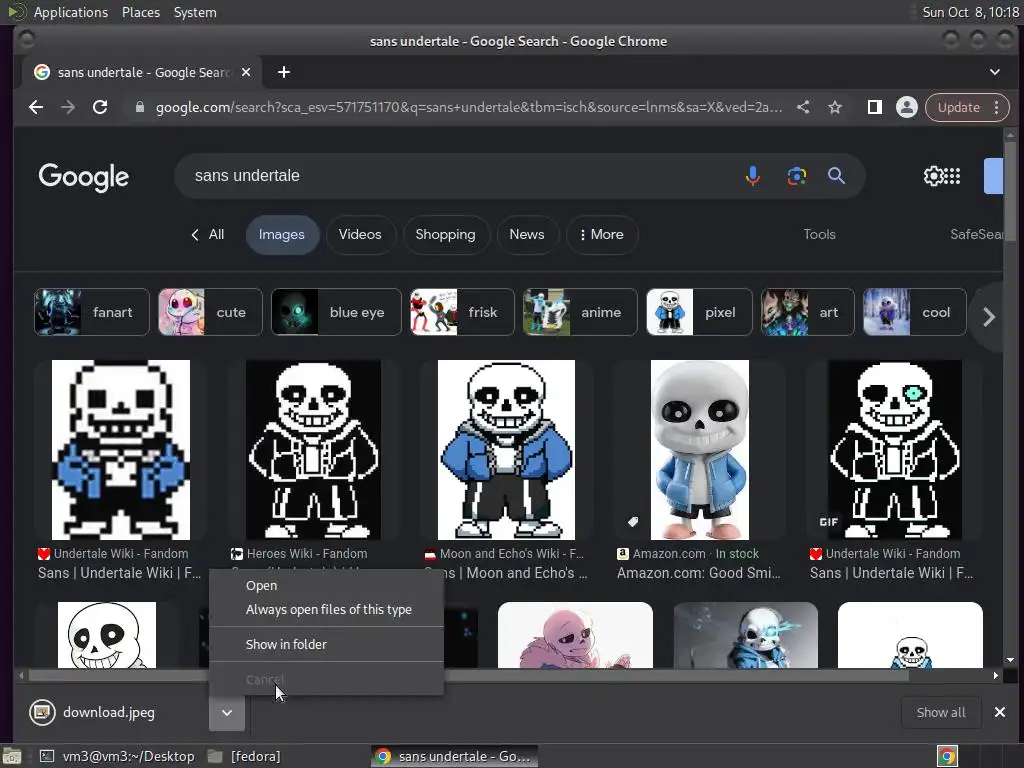The image size is (1024, 768).
Task: Expand the More search filters
Action: click(602, 234)
